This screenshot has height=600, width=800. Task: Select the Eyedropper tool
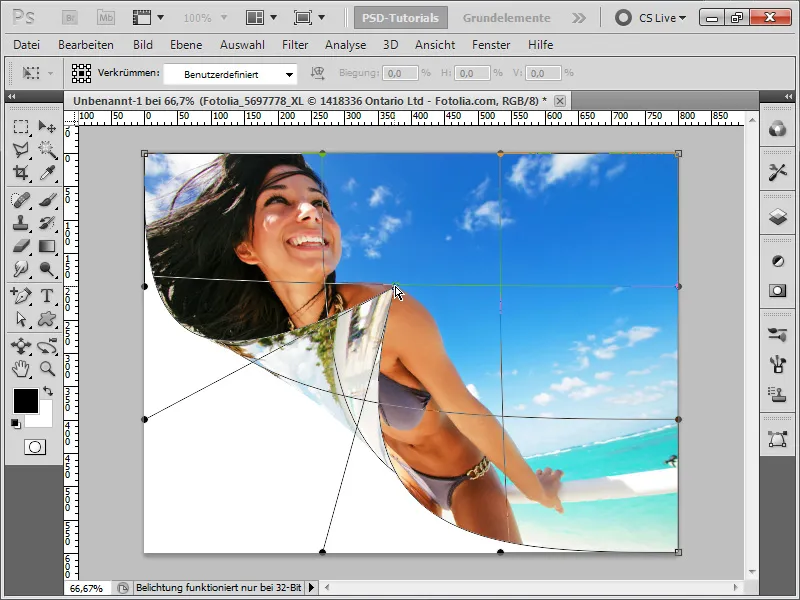[46, 173]
